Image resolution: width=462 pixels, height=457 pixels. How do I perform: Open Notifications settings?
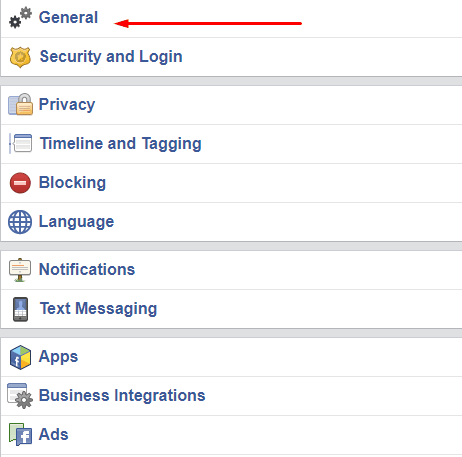point(87,269)
